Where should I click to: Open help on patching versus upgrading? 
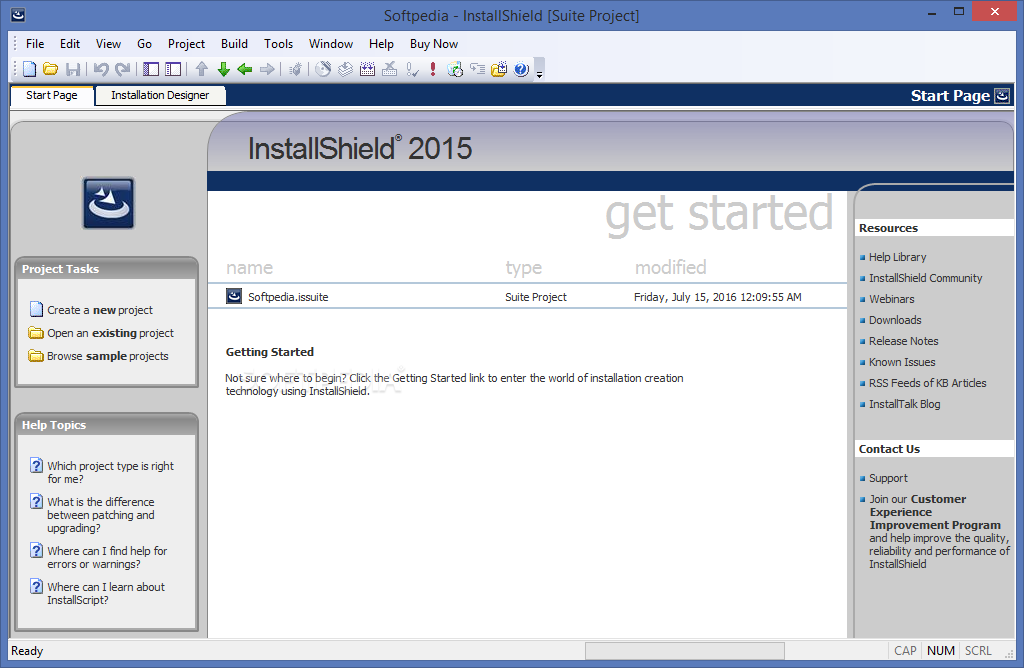click(101, 515)
